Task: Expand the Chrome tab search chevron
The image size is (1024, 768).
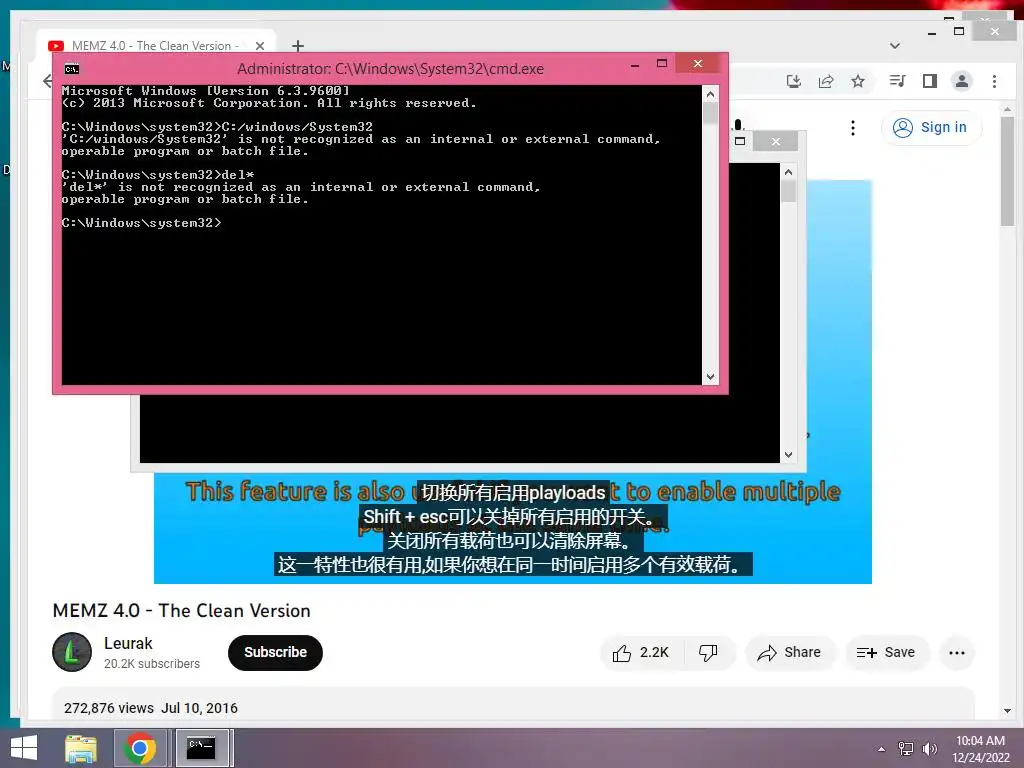Action: point(895,46)
